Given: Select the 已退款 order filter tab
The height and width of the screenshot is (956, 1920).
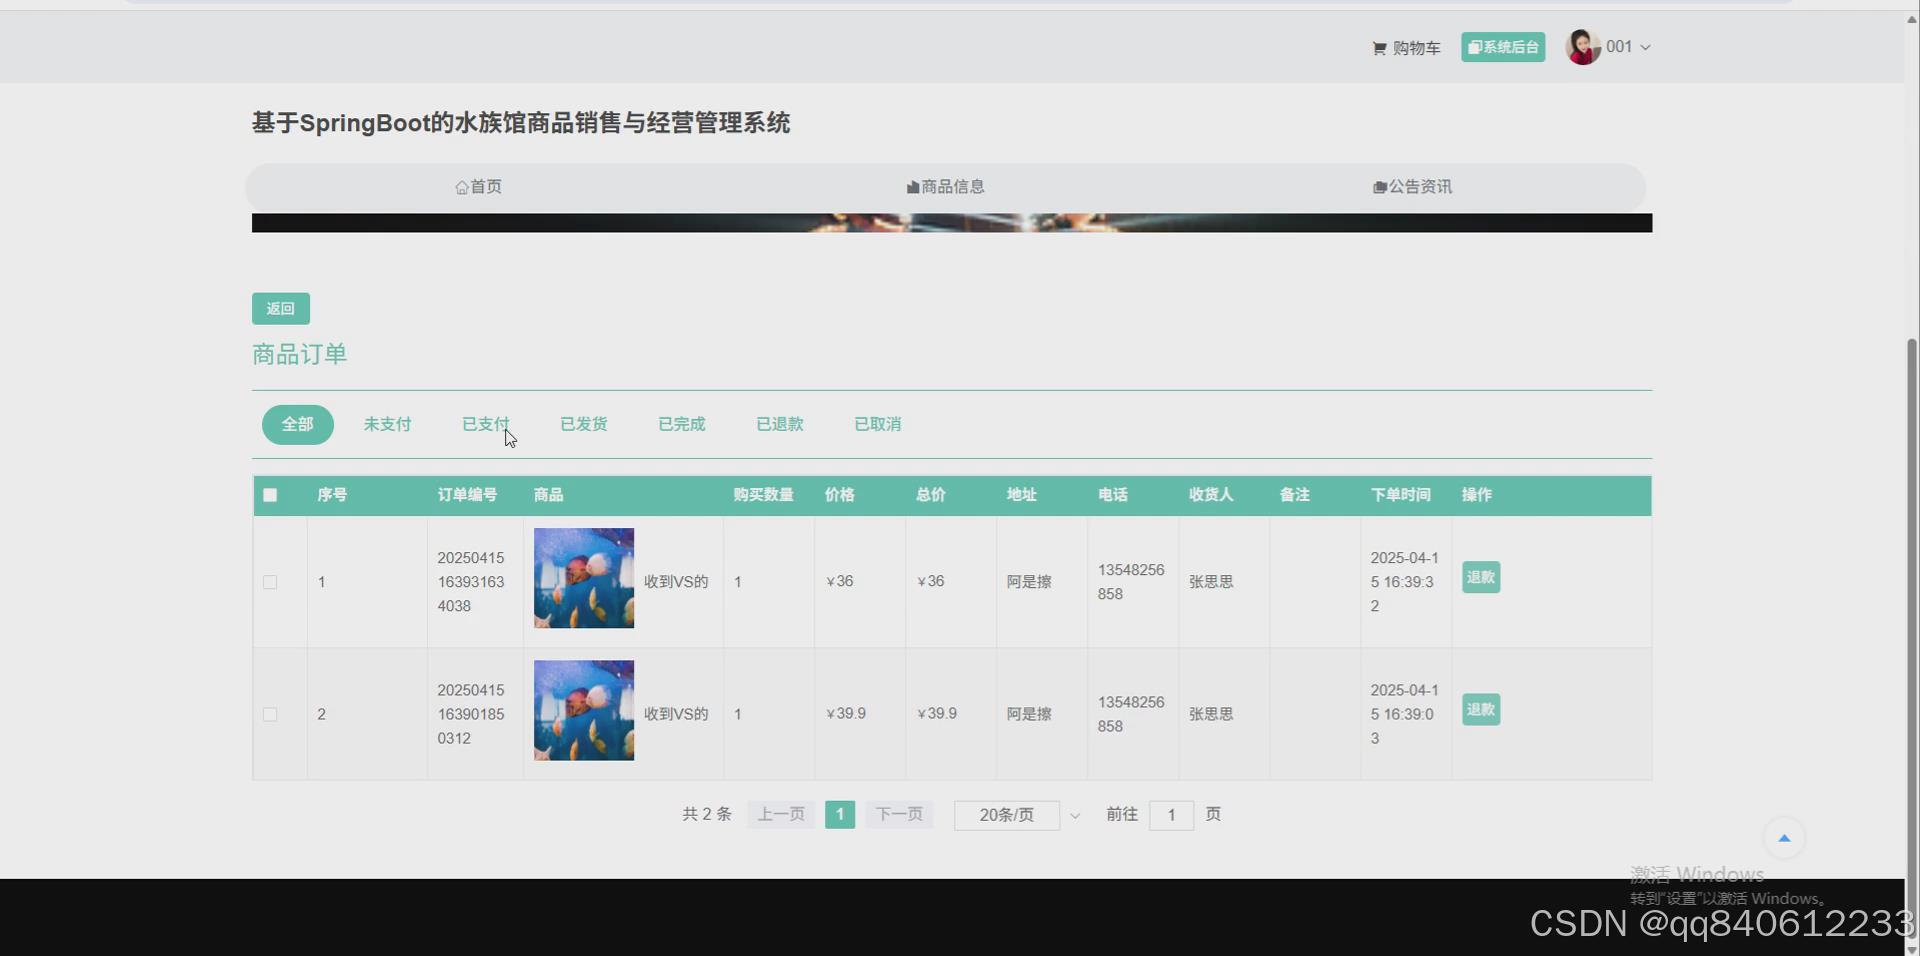Looking at the screenshot, I should (x=779, y=424).
